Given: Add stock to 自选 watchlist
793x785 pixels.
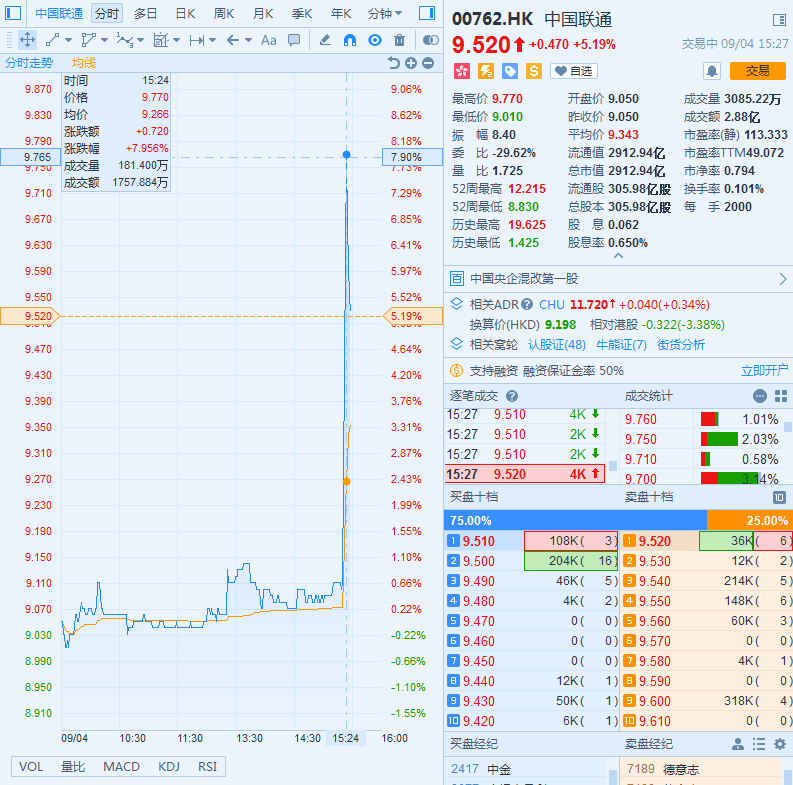Looking at the screenshot, I should click(574, 71).
